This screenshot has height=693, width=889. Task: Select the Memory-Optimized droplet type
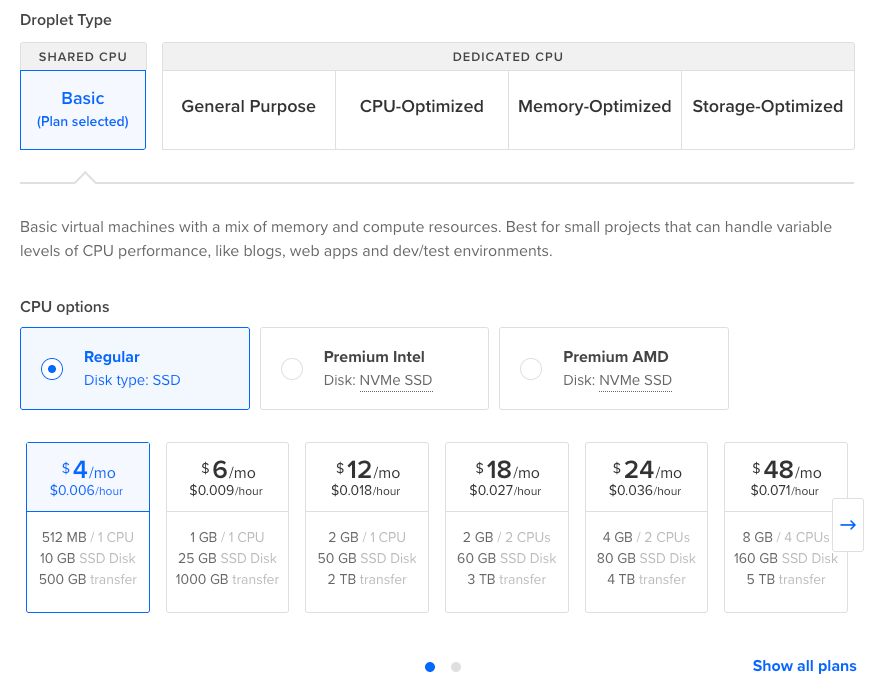594,107
